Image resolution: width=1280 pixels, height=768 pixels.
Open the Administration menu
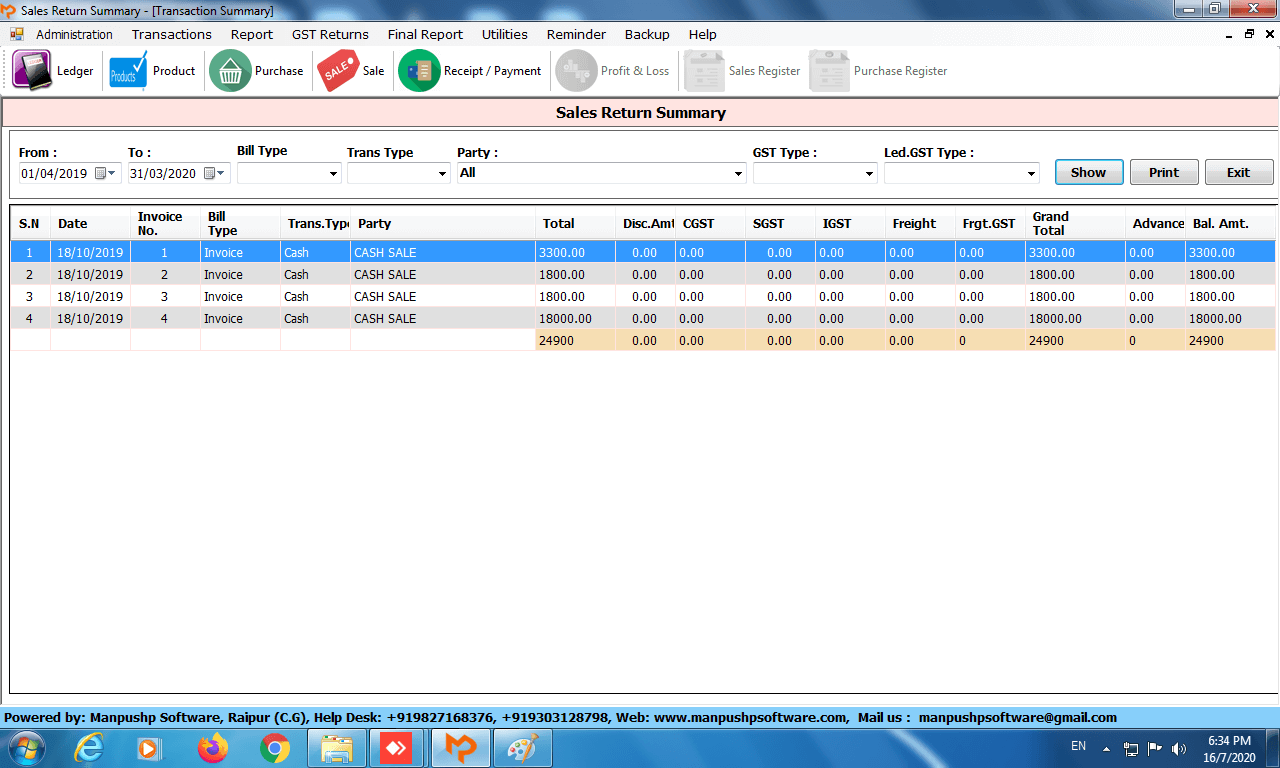(74, 34)
